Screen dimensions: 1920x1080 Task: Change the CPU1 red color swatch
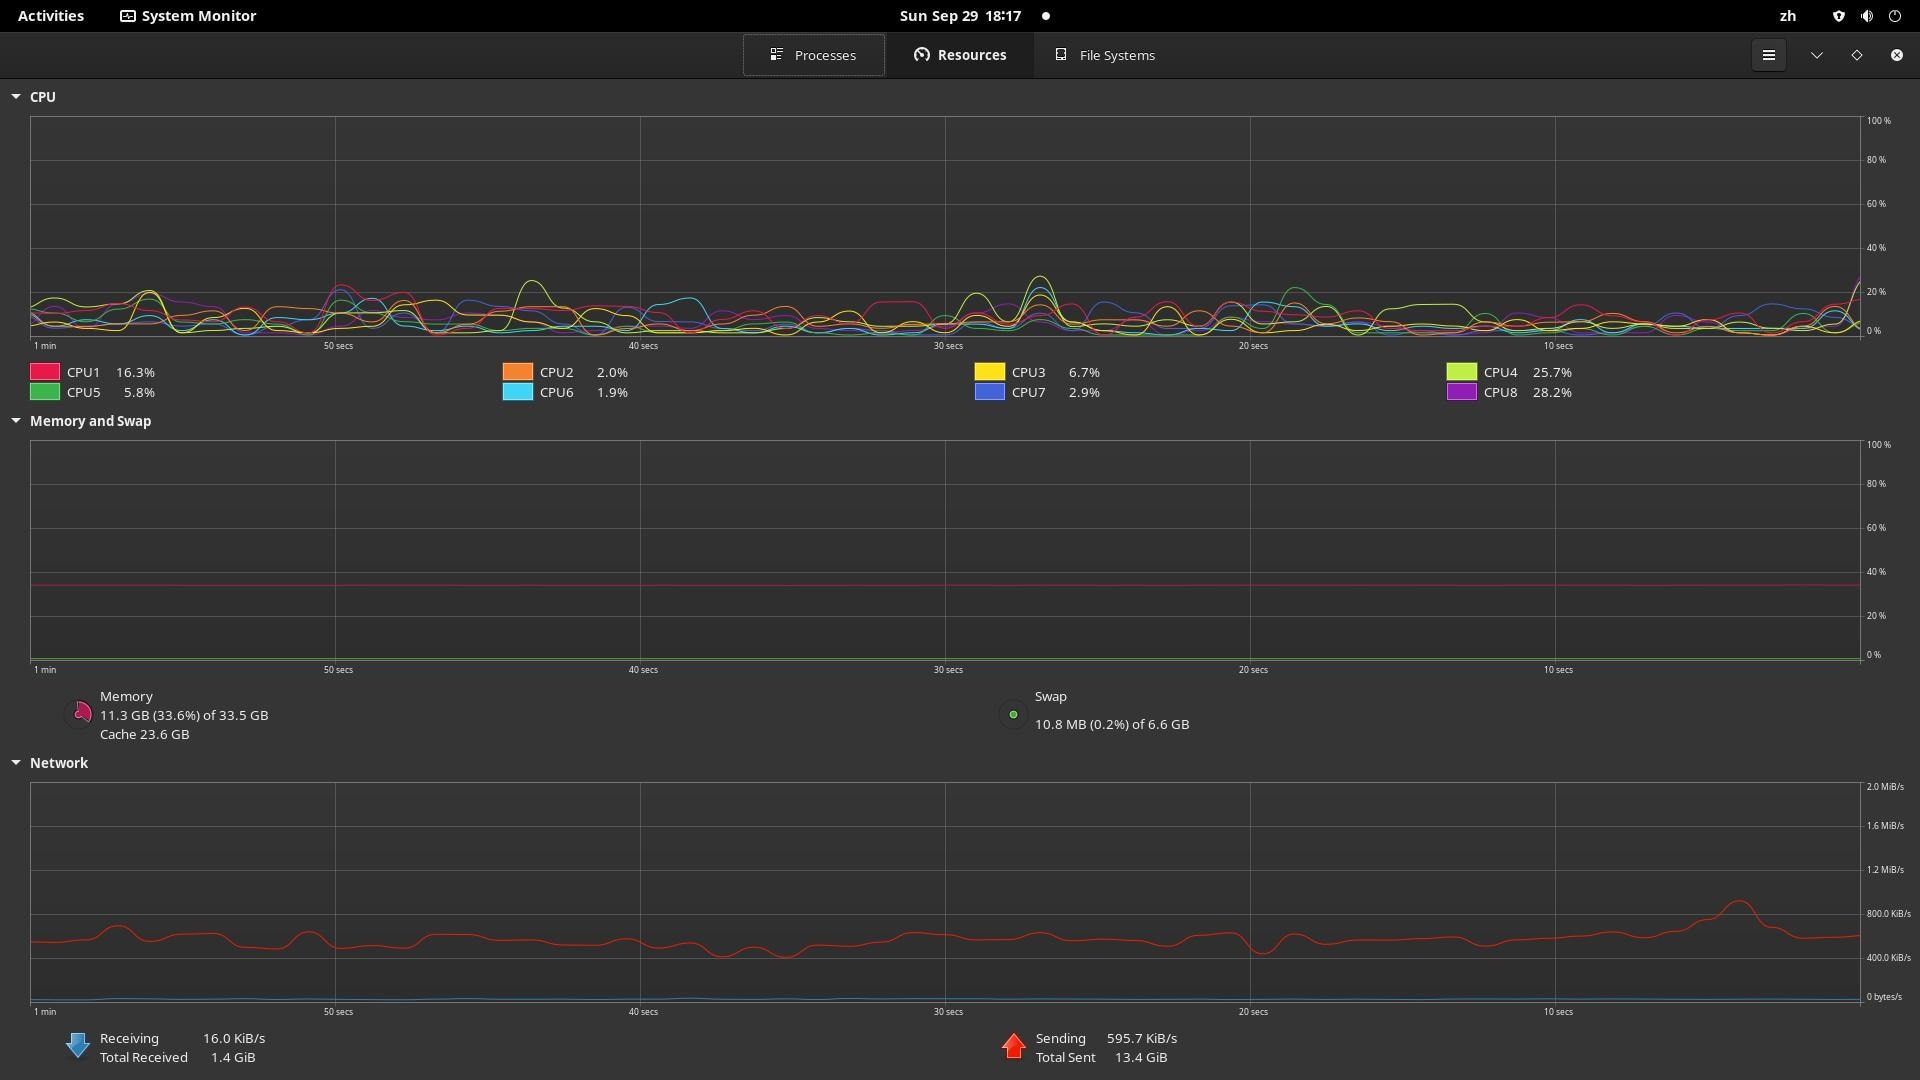(x=45, y=372)
